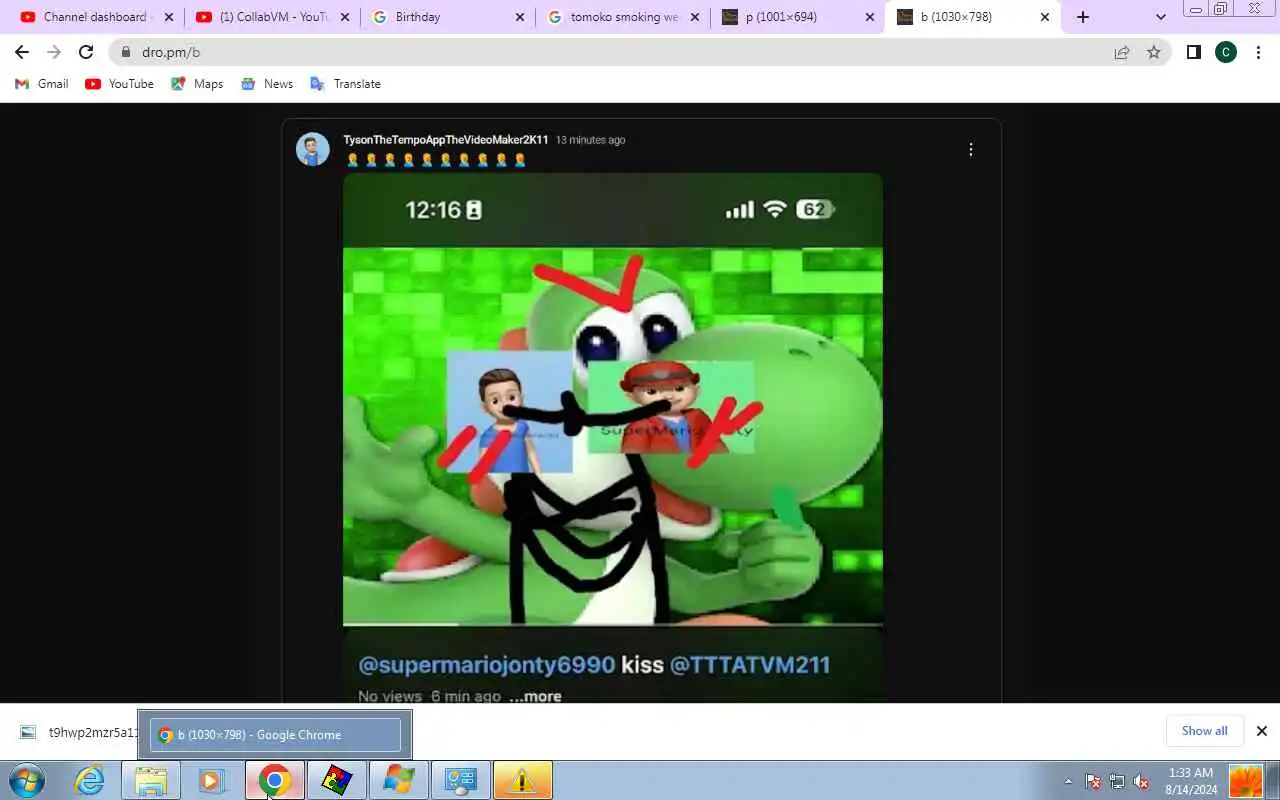Screen dimensions: 1280x800
Task: Share this page icon
Action: 1122,52
